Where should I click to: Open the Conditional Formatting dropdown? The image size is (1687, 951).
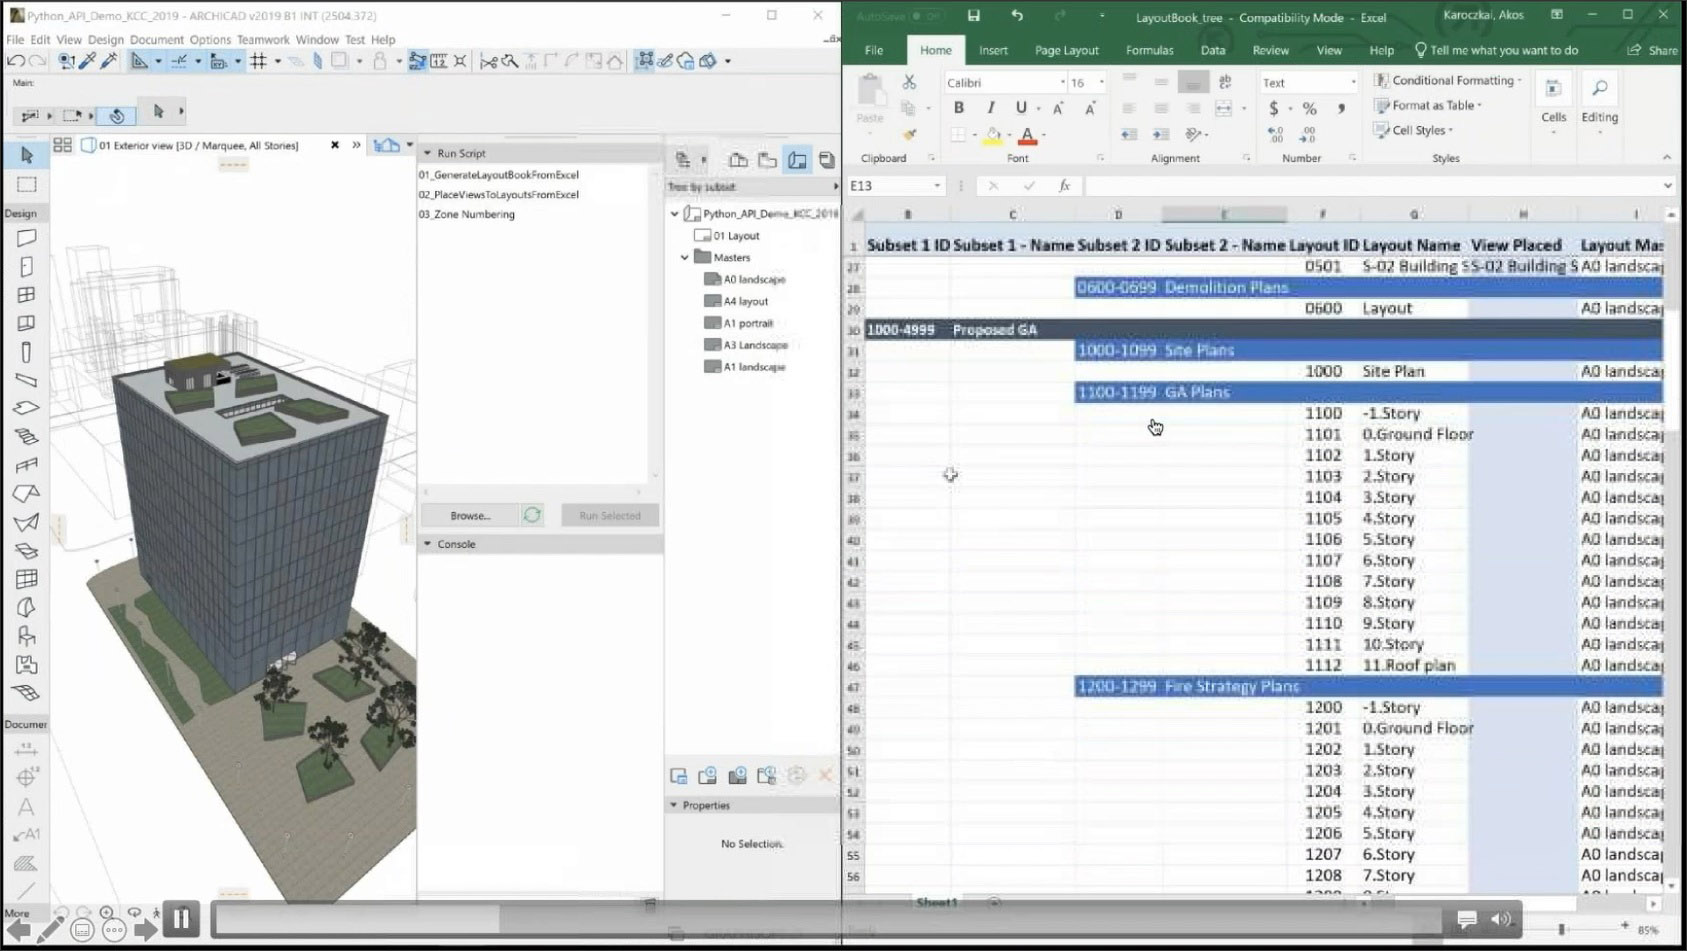coord(1448,80)
